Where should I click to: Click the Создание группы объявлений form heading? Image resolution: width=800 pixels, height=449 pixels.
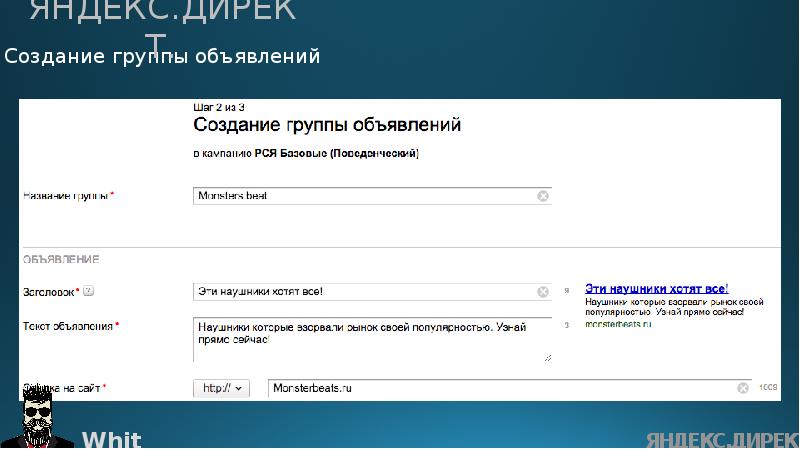coord(327,125)
